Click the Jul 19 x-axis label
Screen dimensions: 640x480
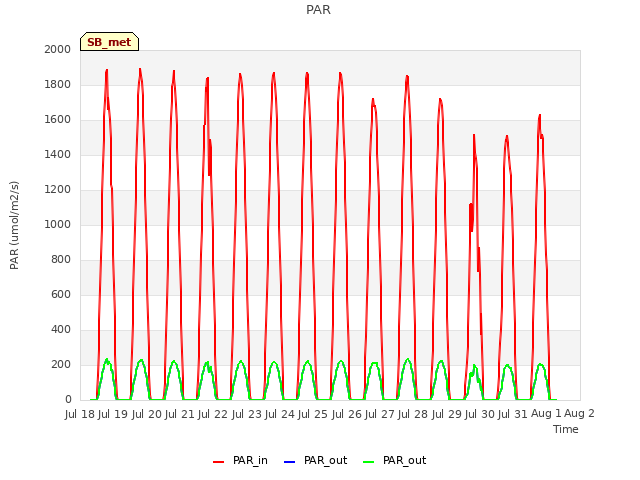[113, 414]
